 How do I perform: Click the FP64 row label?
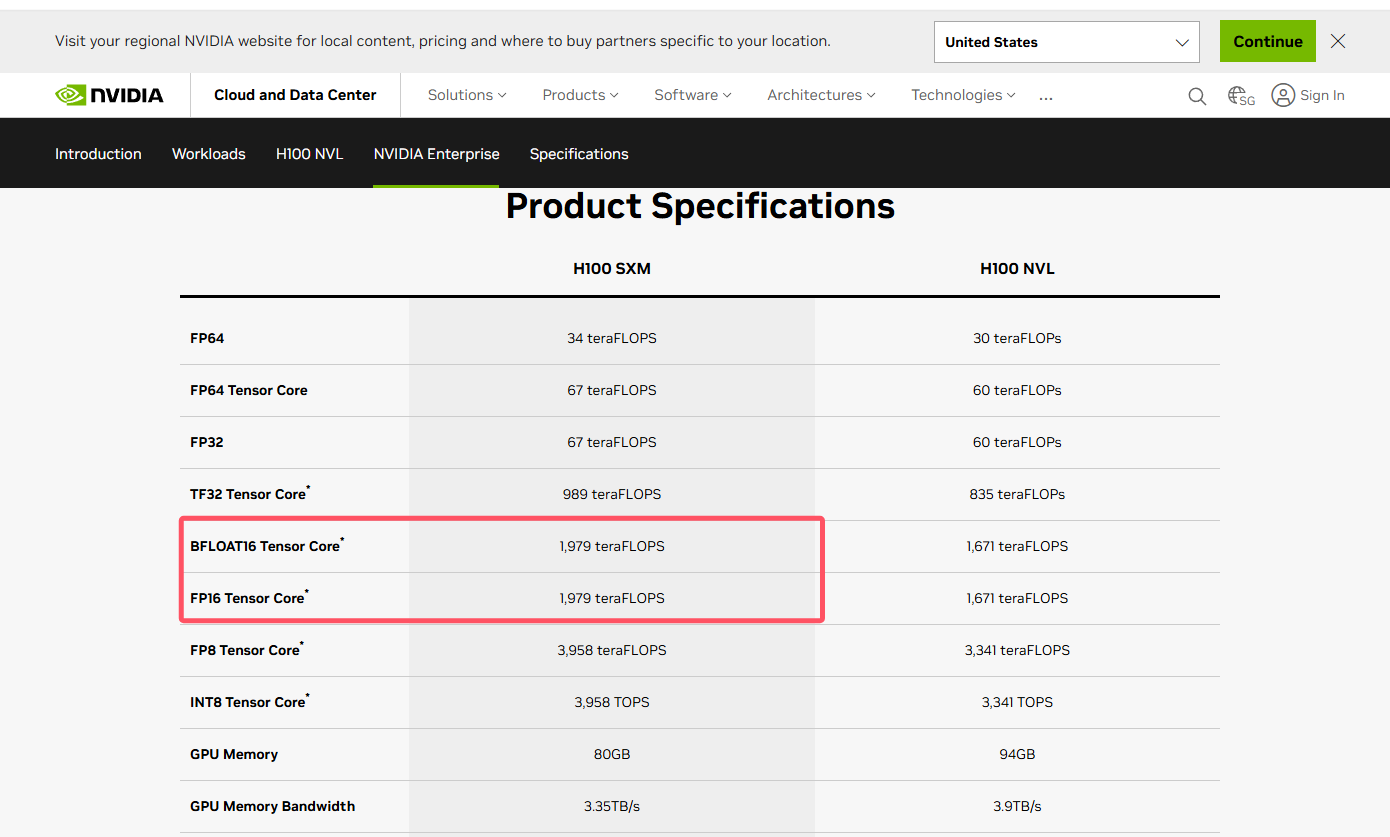tap(207, 338)
